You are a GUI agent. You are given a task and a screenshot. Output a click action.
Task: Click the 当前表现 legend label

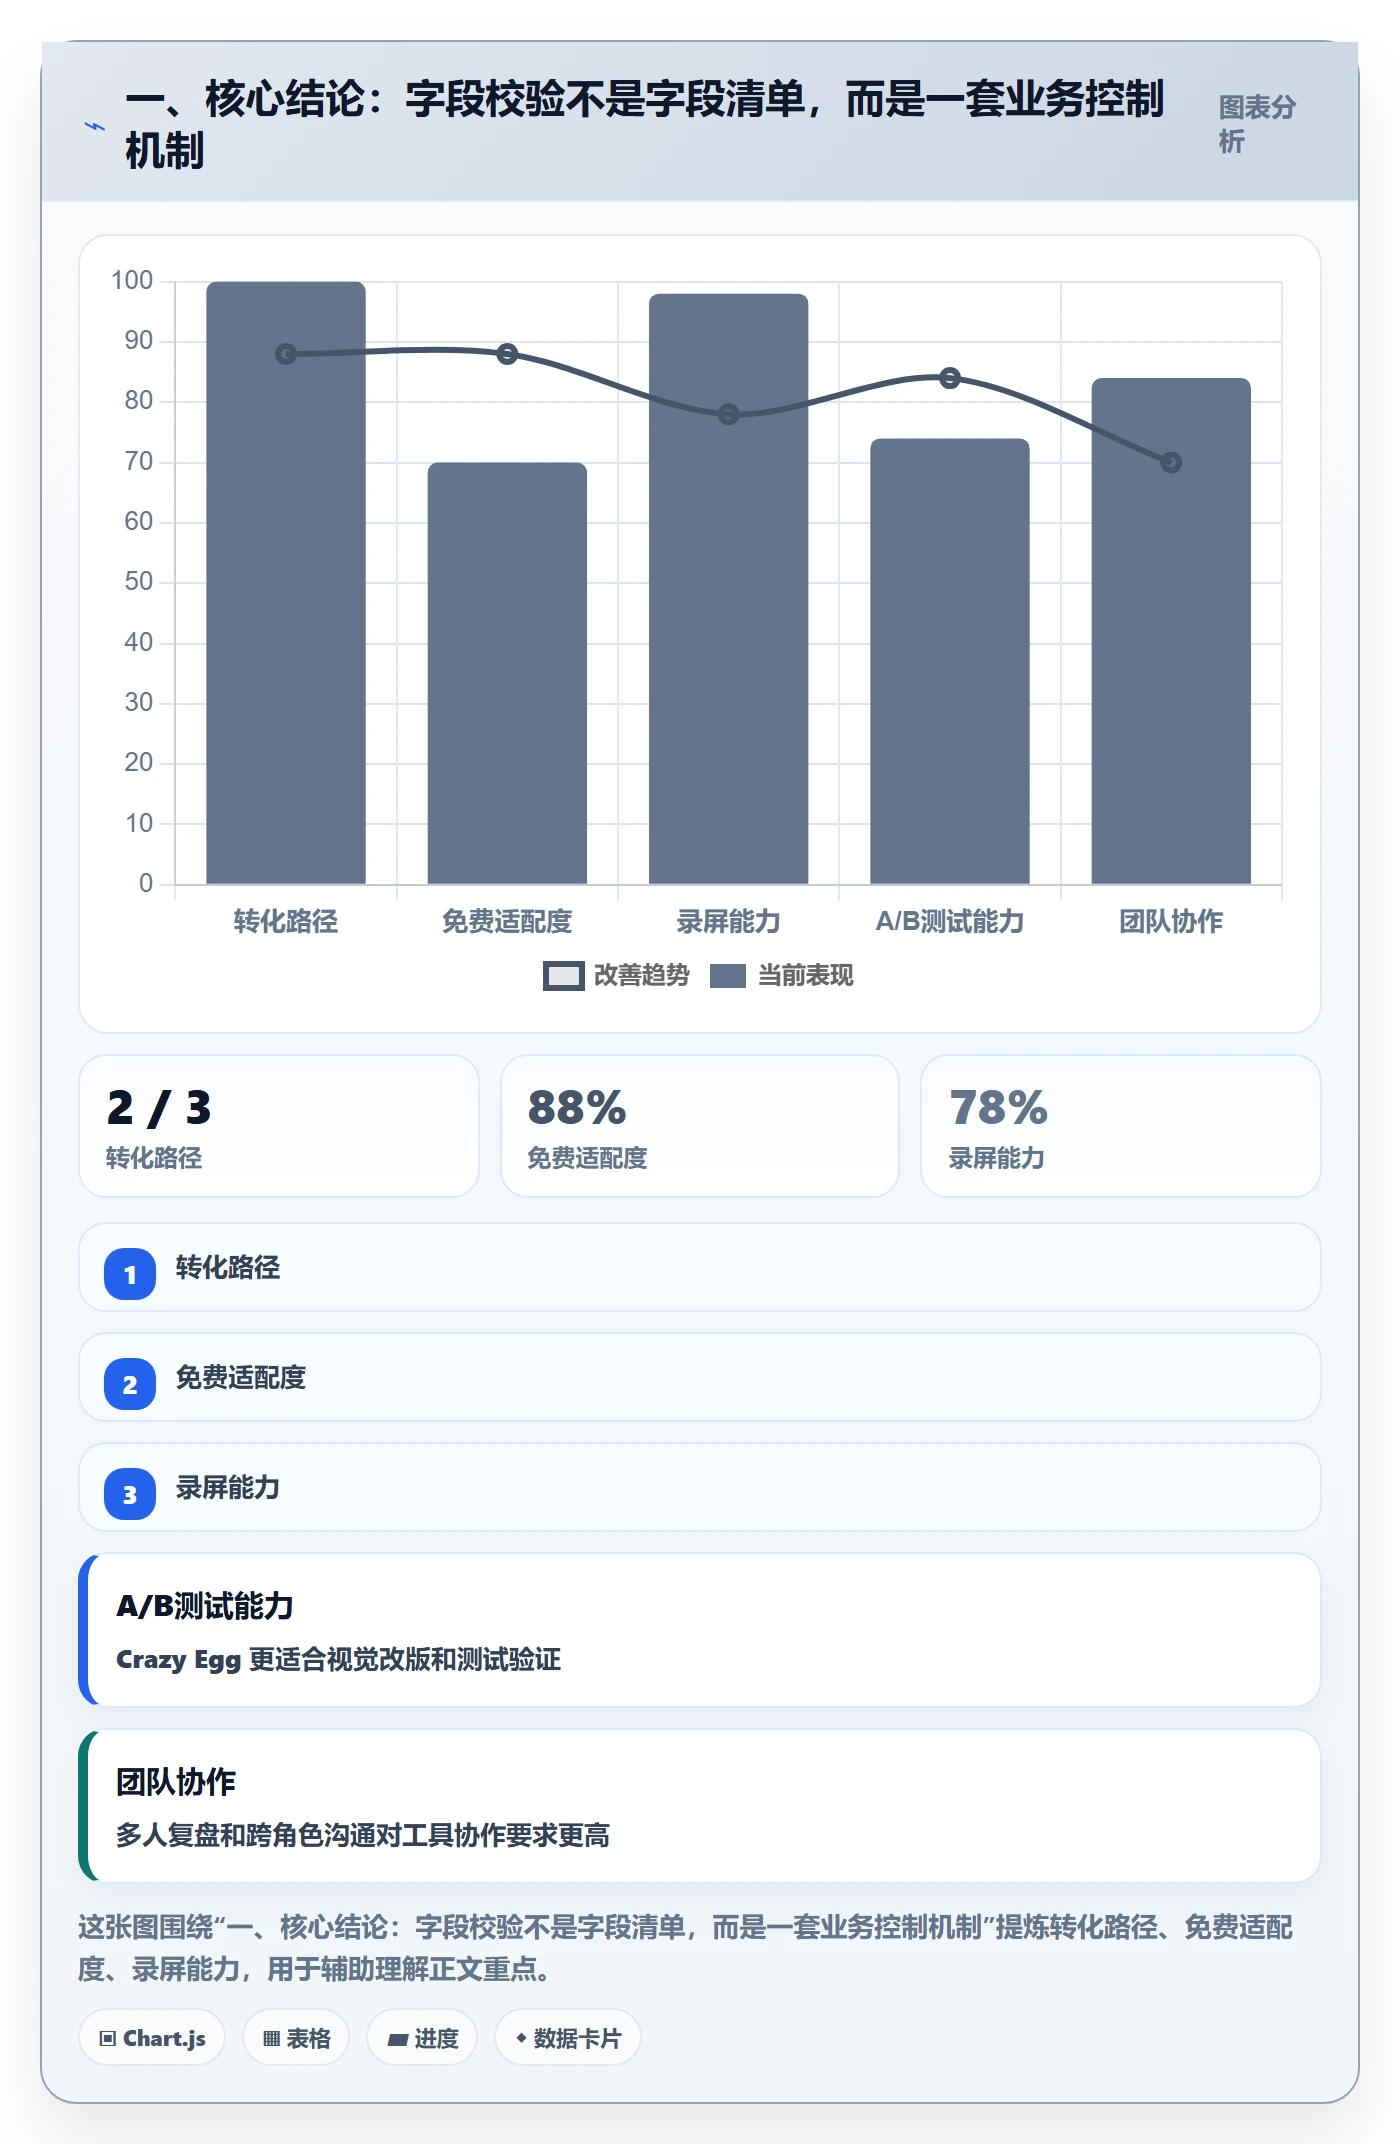805,976
